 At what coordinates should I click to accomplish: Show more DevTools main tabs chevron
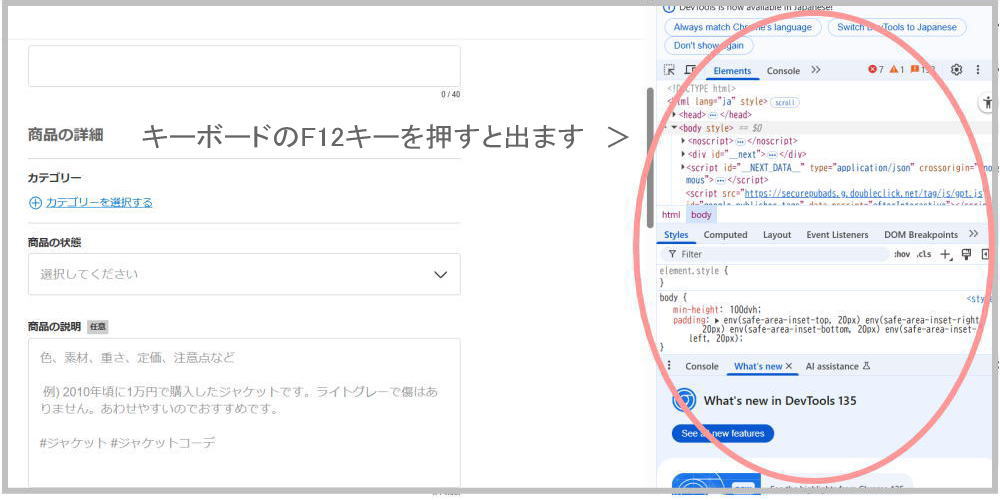pos(816,70)
